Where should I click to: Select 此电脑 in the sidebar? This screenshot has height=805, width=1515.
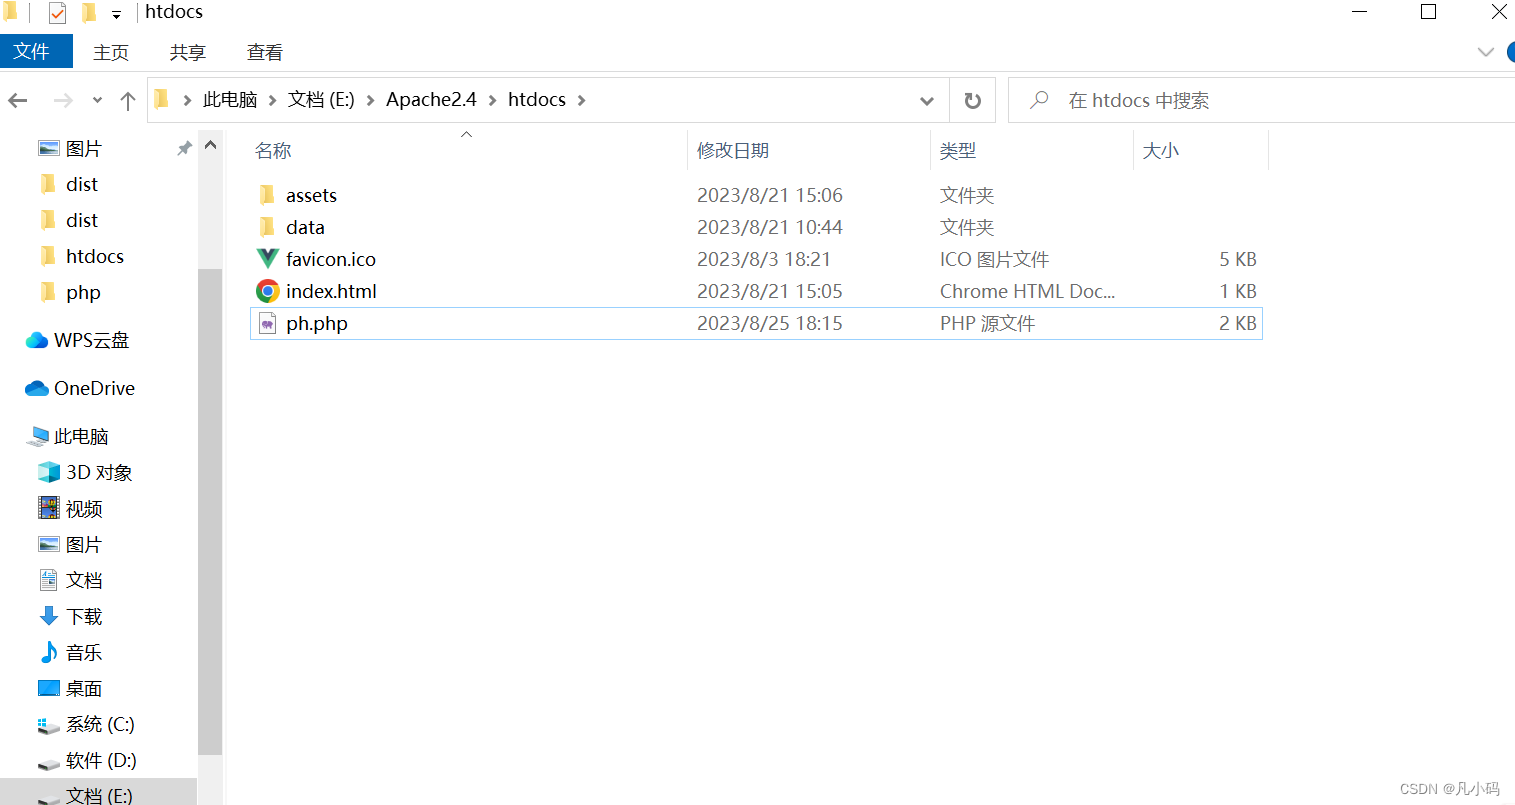click(83, 435)
